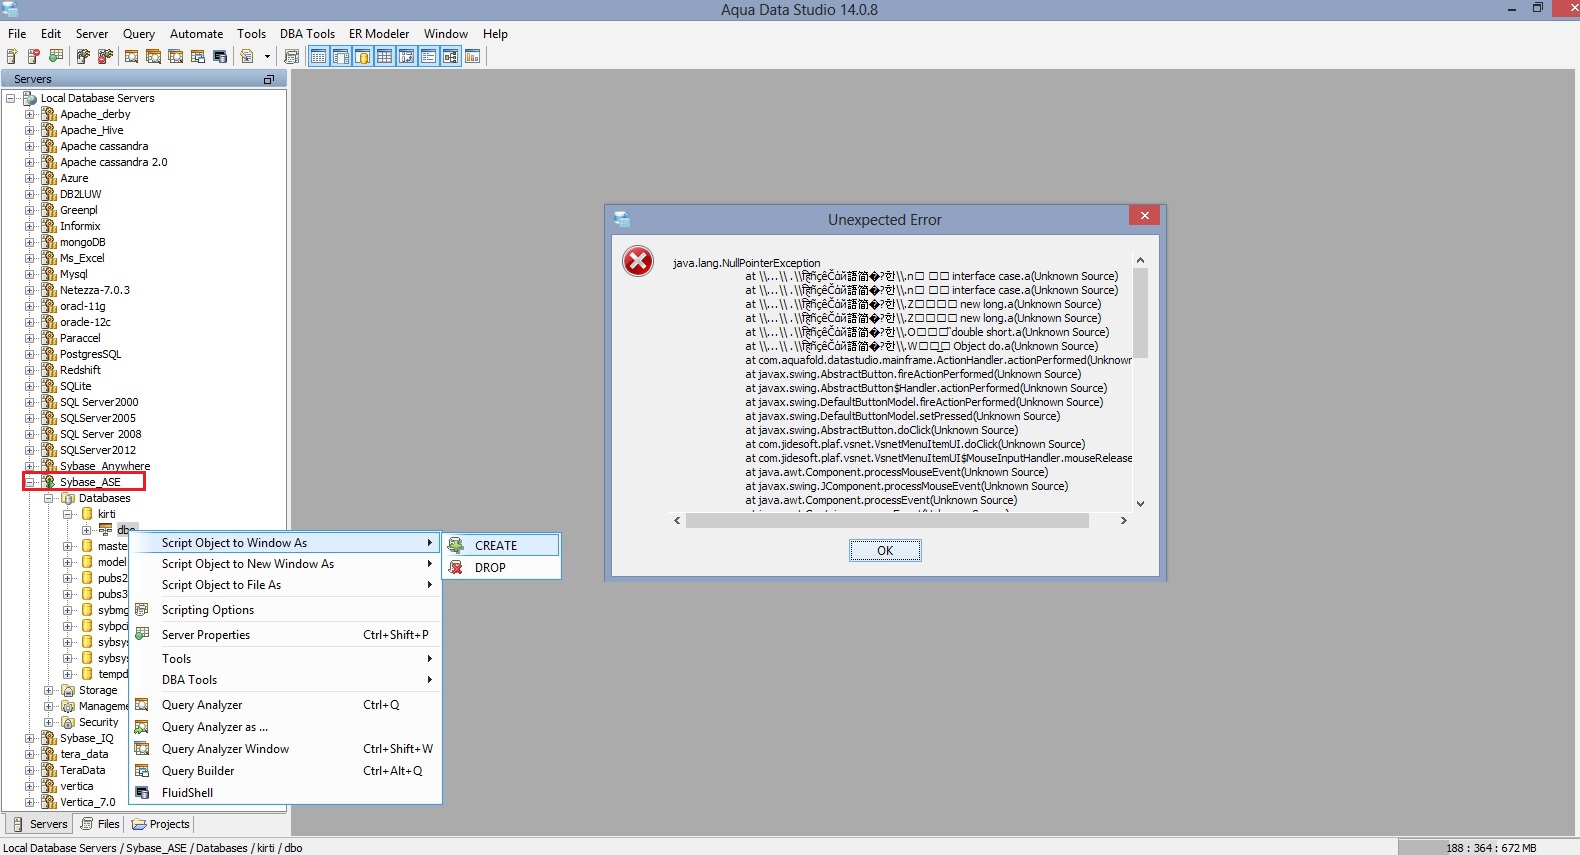Select the oracle-12c server in tree
Image resolution: width=1580 pixels, height=855 pixels.
(x=85, y=322)
